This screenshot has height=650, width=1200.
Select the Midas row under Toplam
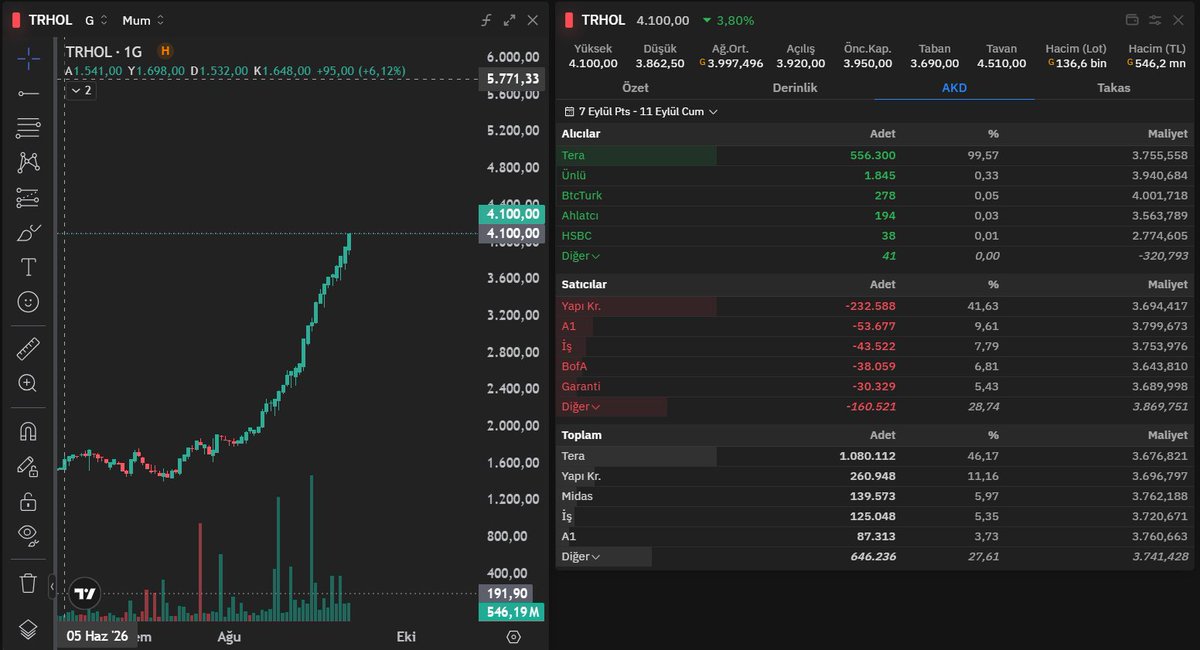(875, 496)
